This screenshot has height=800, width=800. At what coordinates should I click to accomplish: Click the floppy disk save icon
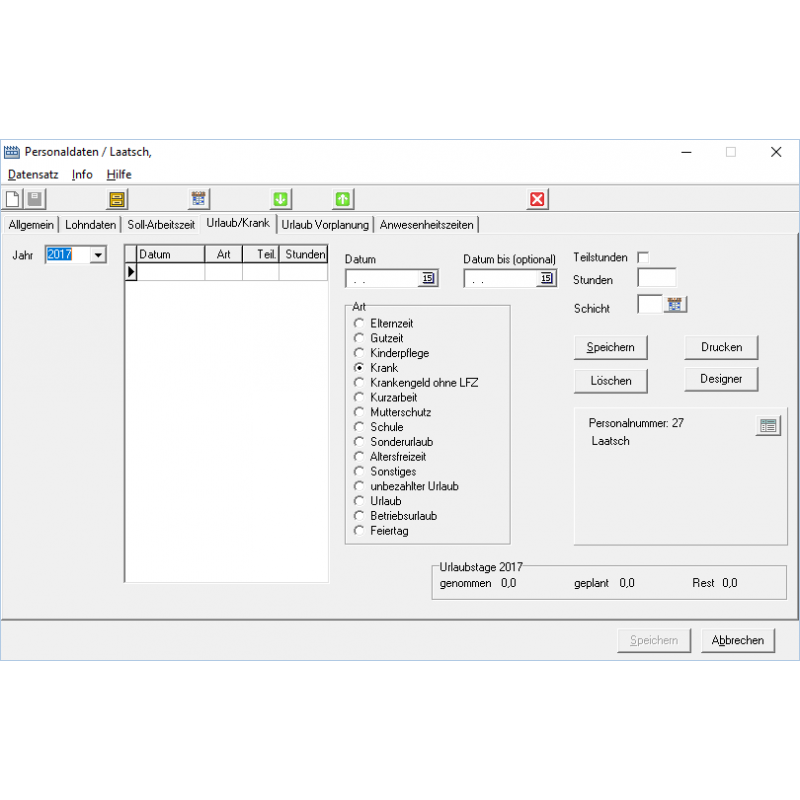pyautogui.click(x=35, y=199)
